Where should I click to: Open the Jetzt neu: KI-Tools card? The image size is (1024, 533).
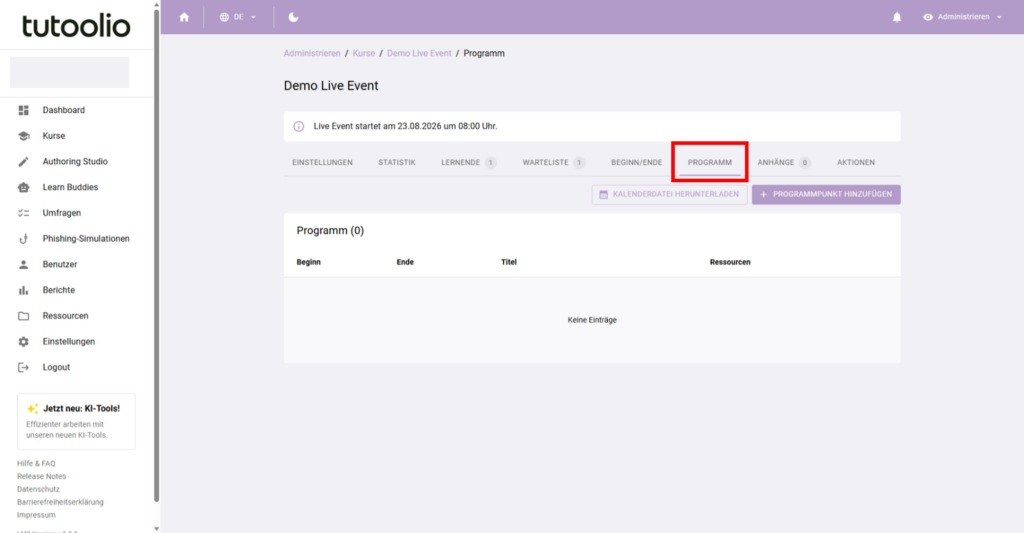pos(76,421)
